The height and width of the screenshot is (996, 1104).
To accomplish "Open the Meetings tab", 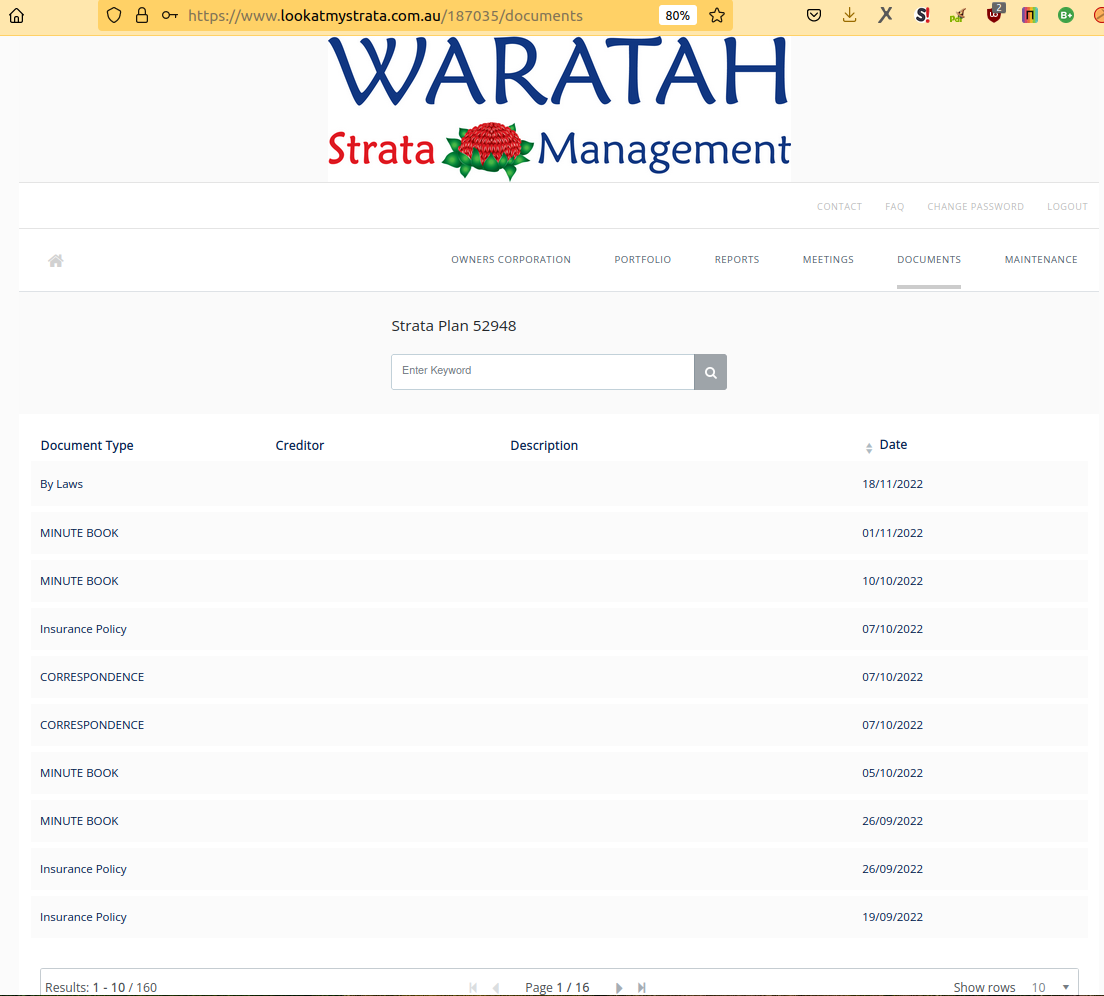I will click(x=828, y=260).
